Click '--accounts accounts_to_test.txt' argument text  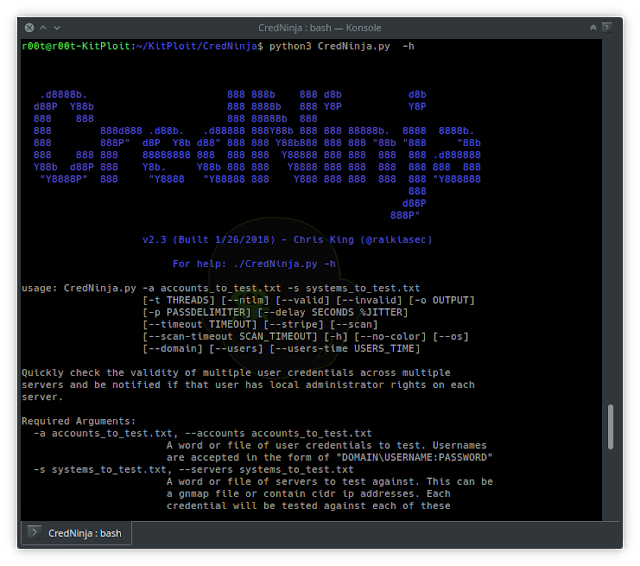[x=278, y=433]
